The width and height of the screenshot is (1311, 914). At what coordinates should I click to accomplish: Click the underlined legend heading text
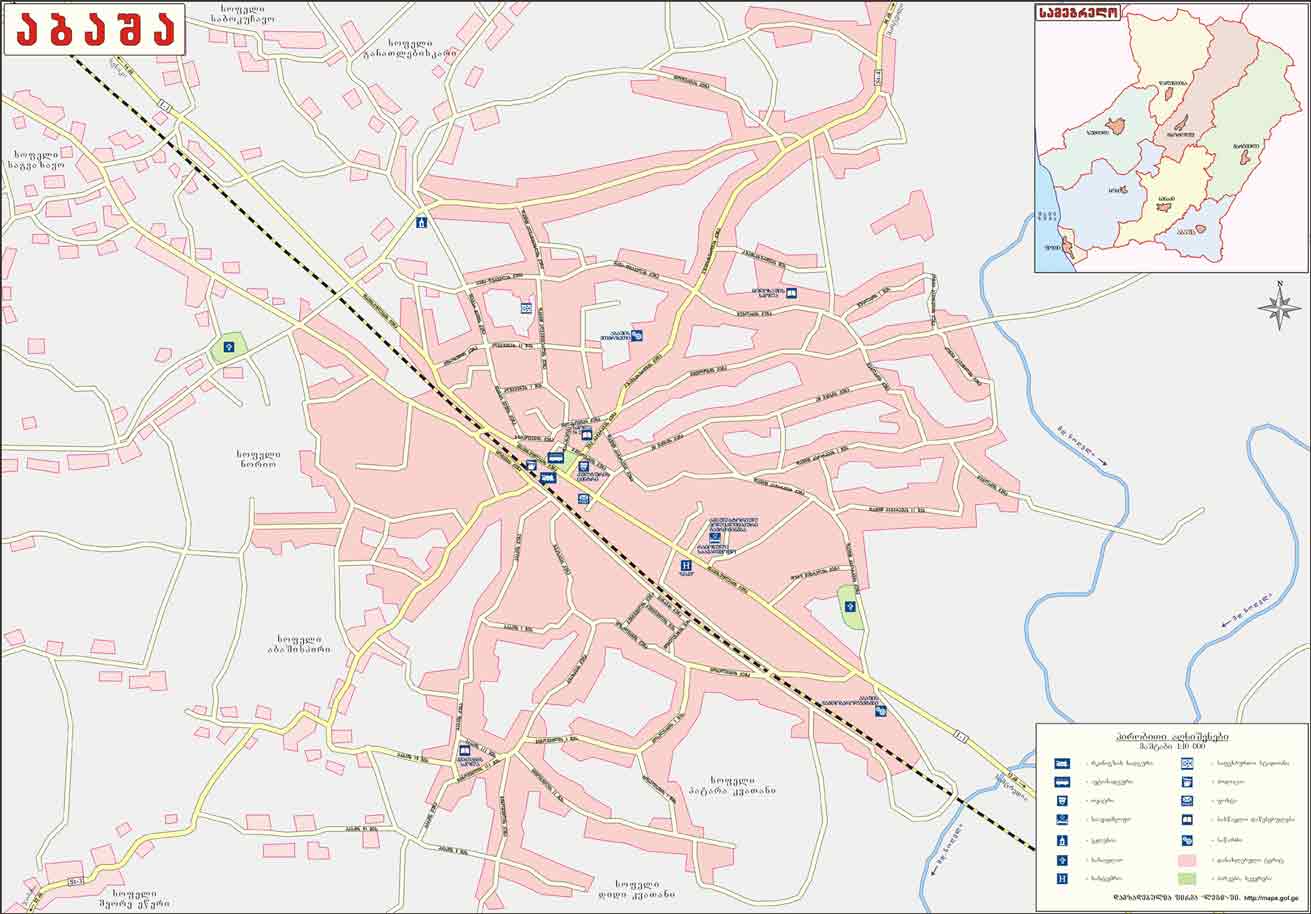(x=1171, y=735)
